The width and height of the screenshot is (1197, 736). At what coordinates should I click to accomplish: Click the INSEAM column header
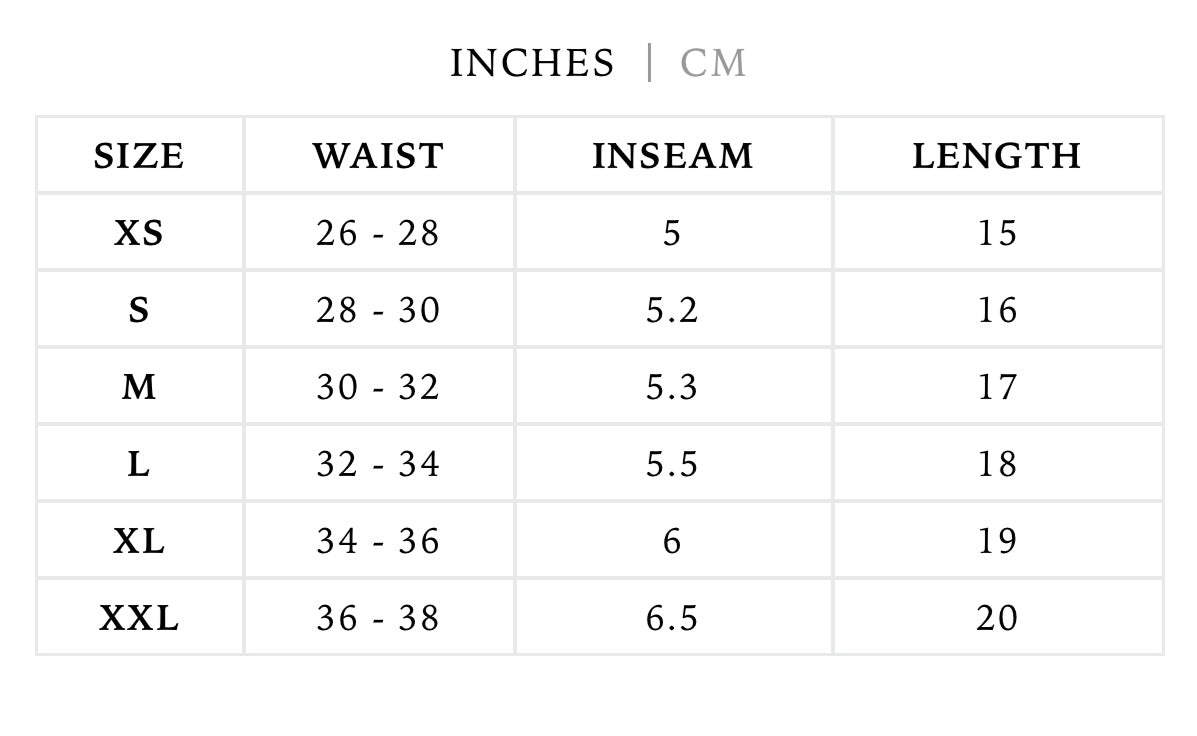(x=672, y=156)
